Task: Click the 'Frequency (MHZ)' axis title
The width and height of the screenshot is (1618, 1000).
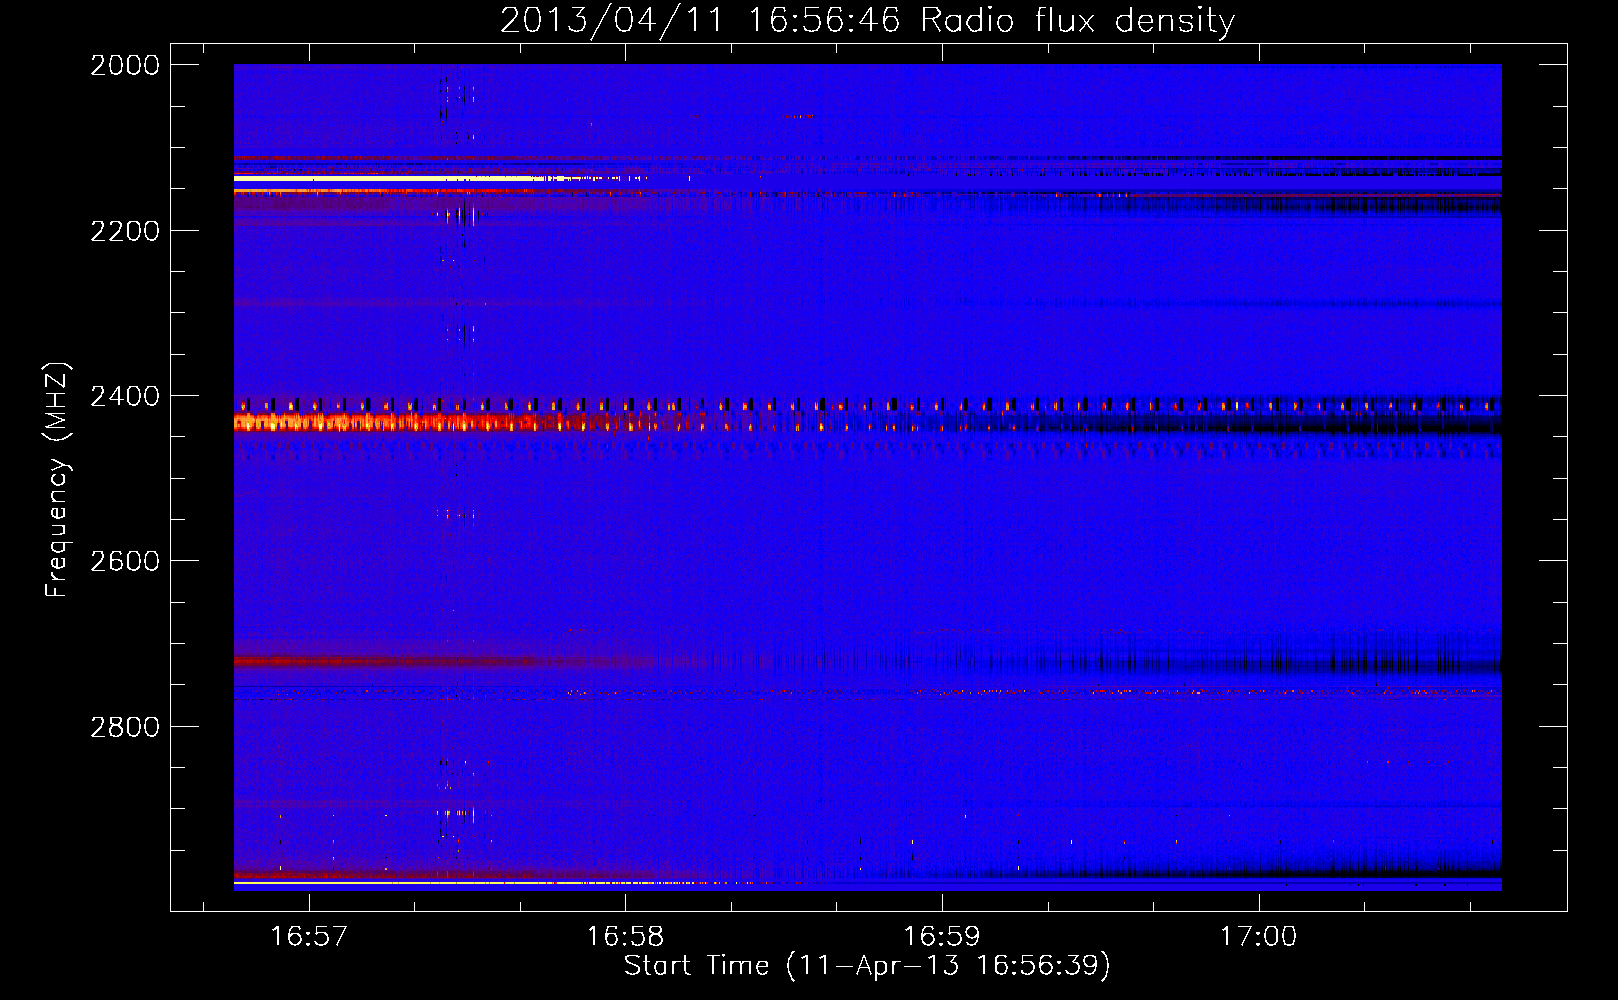Action: point(58,480)
